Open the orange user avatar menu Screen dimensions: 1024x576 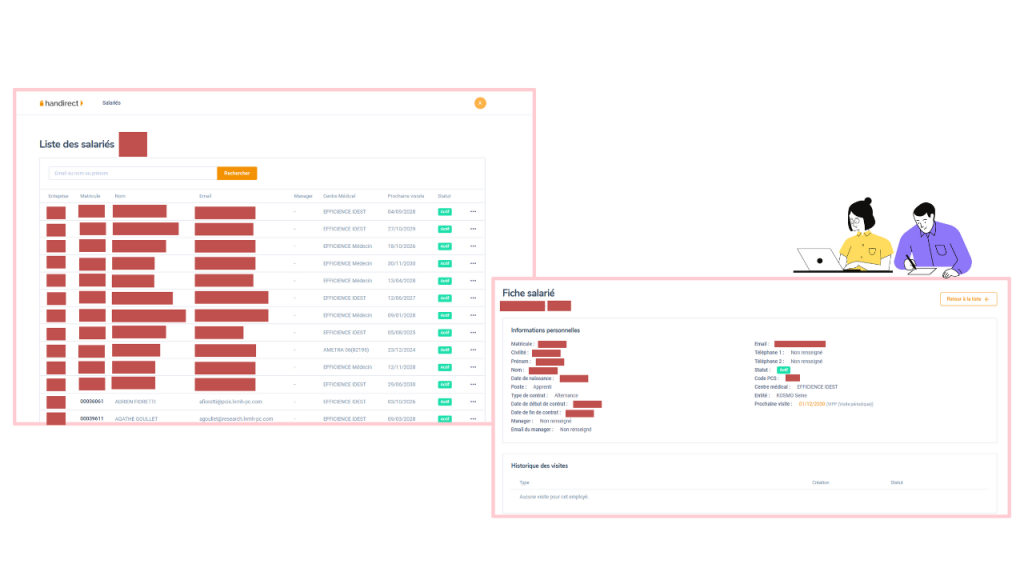[480, 103]
